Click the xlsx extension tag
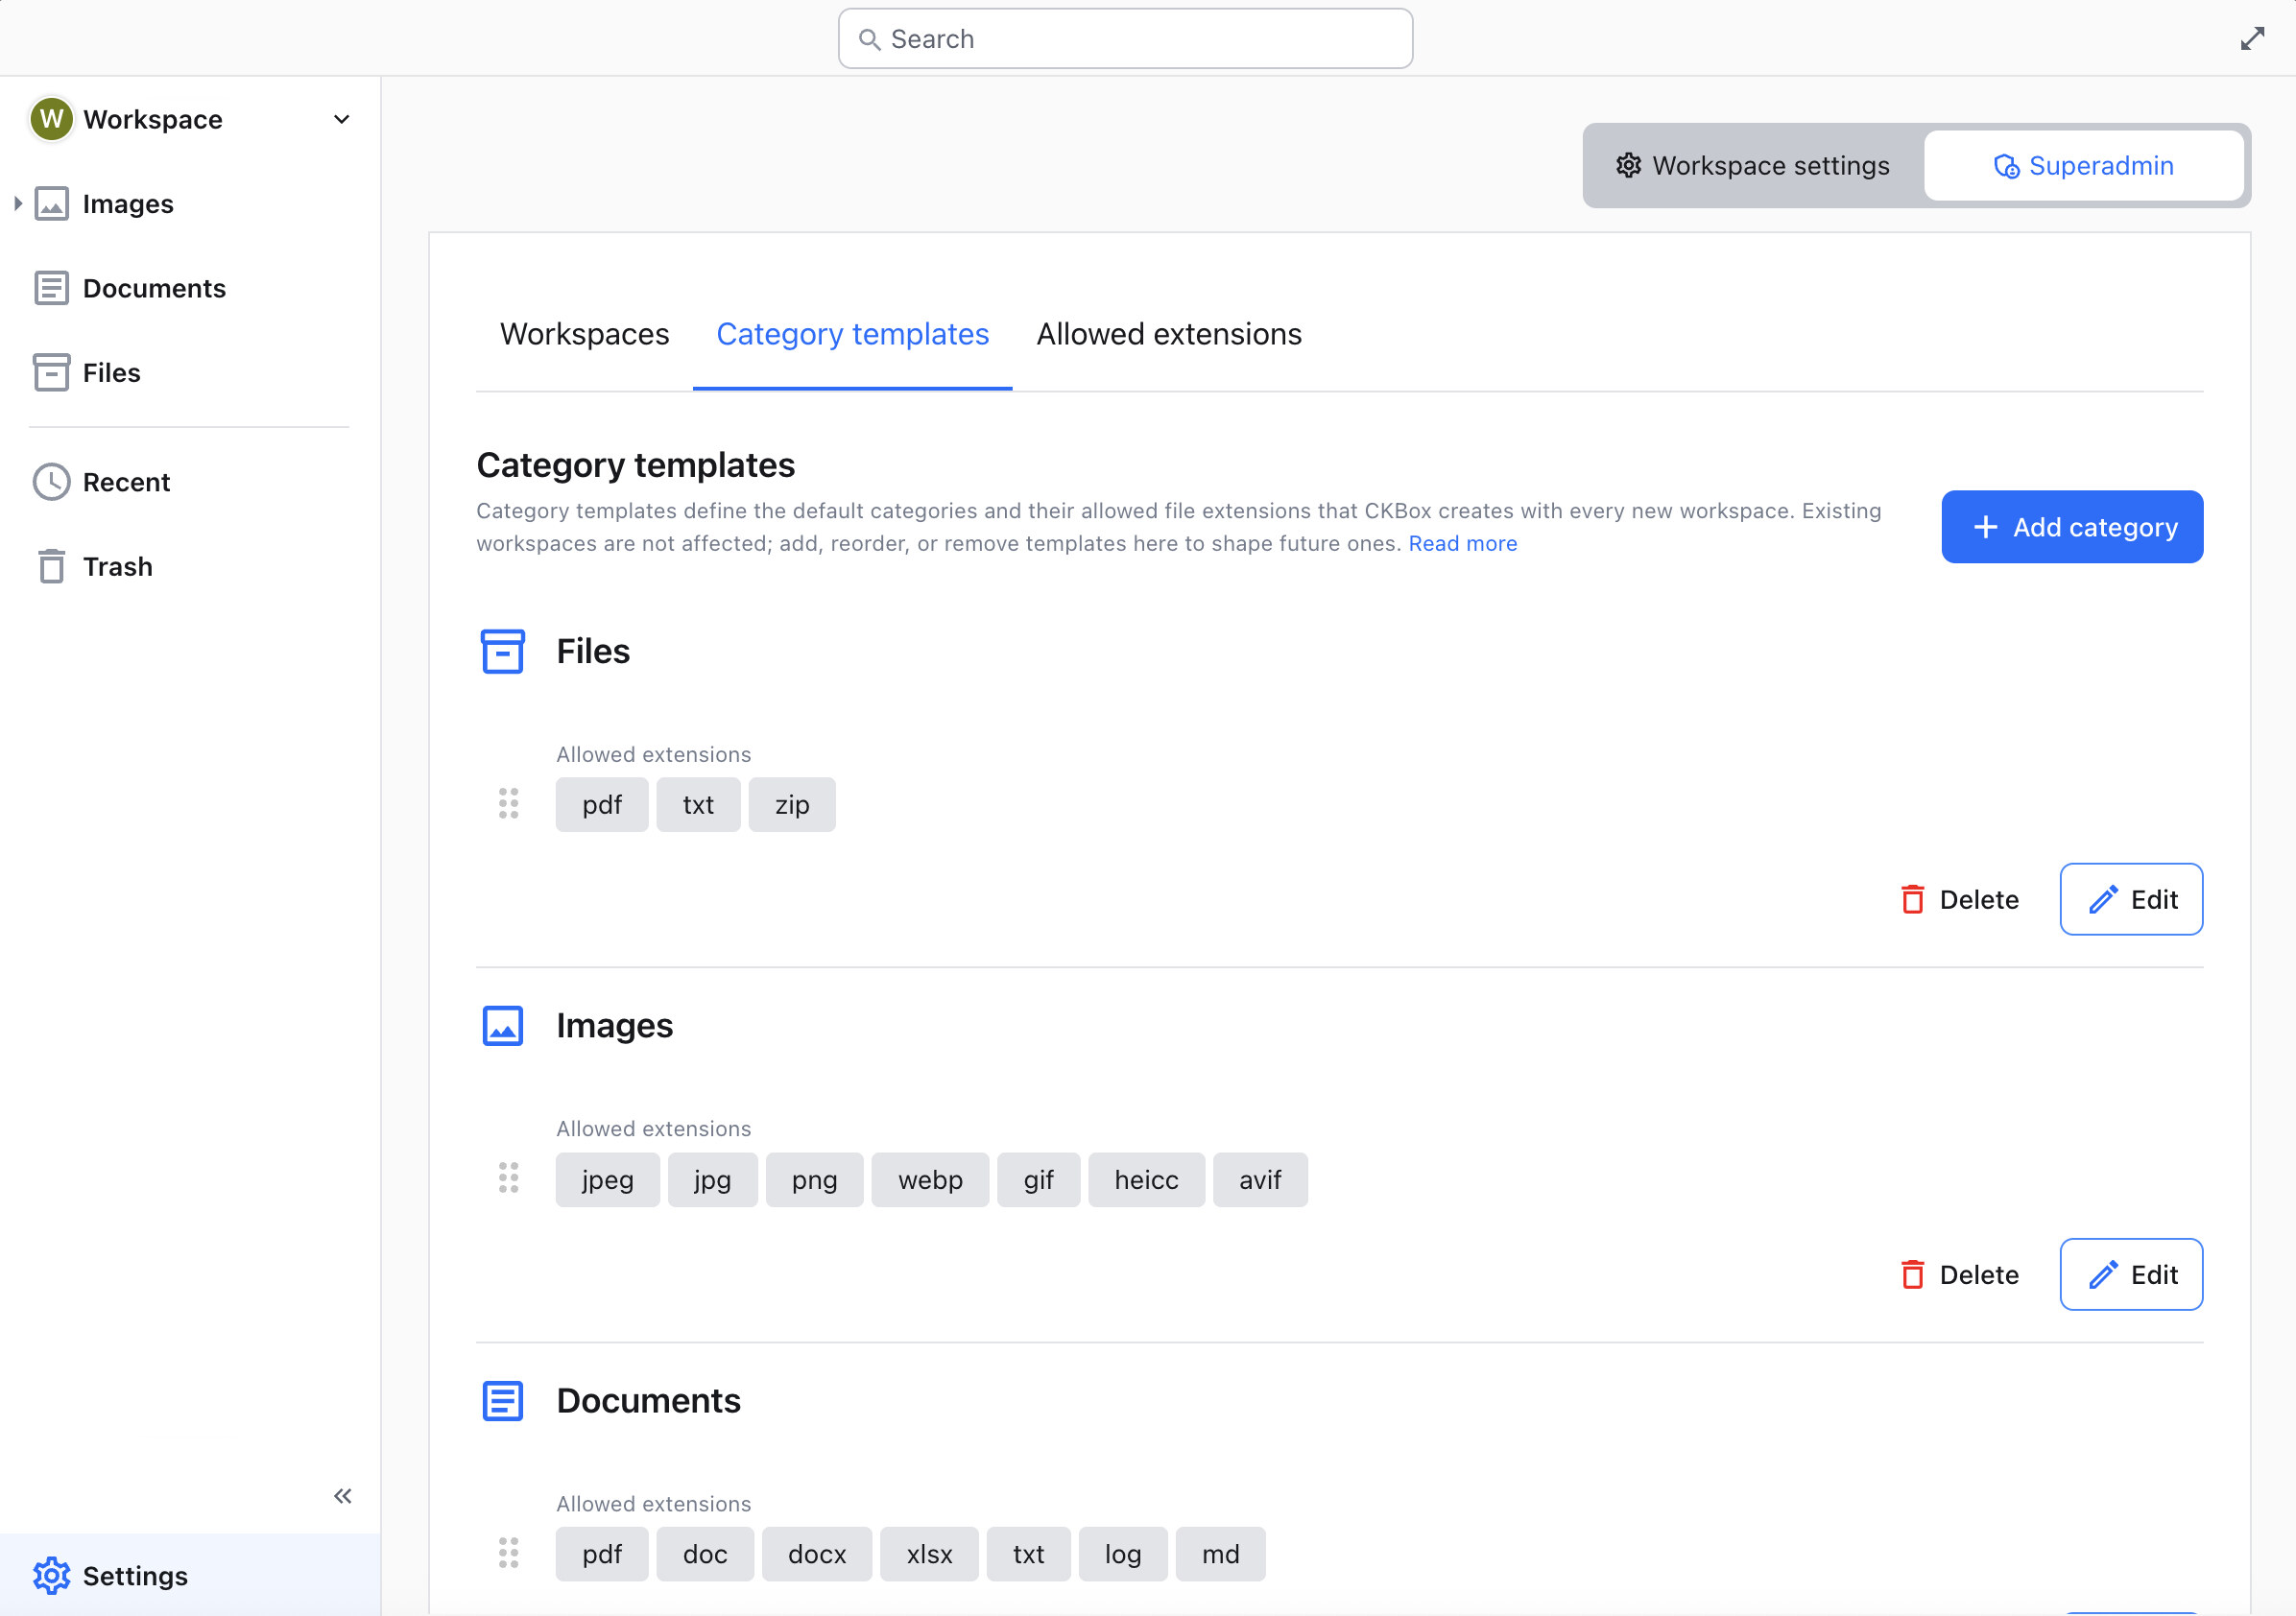 click(x=930, y=1554)
